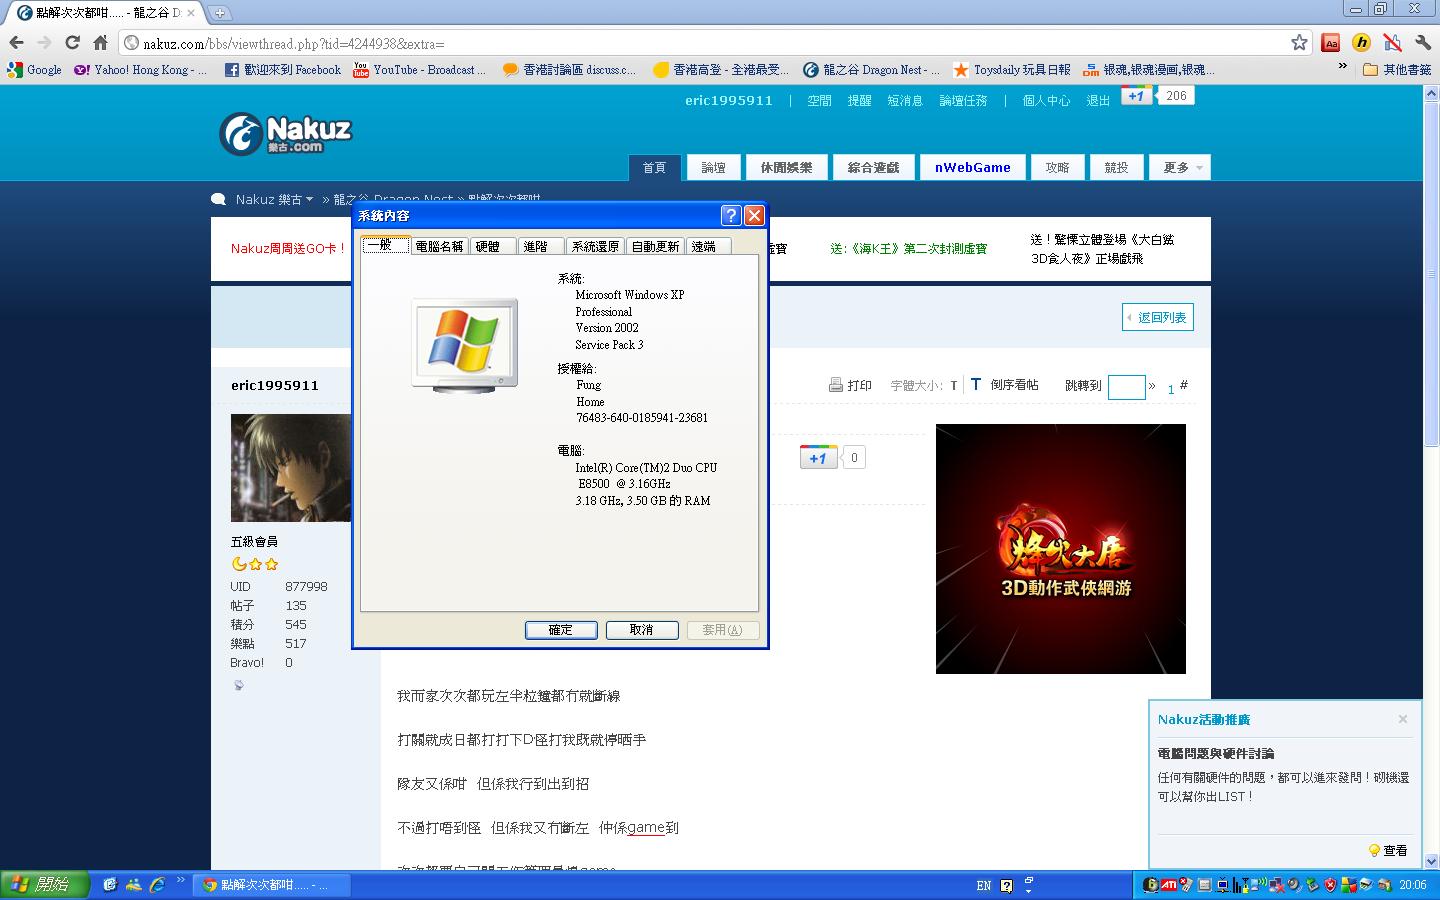The width and height of the screenshot is (1440, 900).
Task: Click the 烽火大唐 advertisement image
Action: pyautogui.click(x=1061, y=549)
